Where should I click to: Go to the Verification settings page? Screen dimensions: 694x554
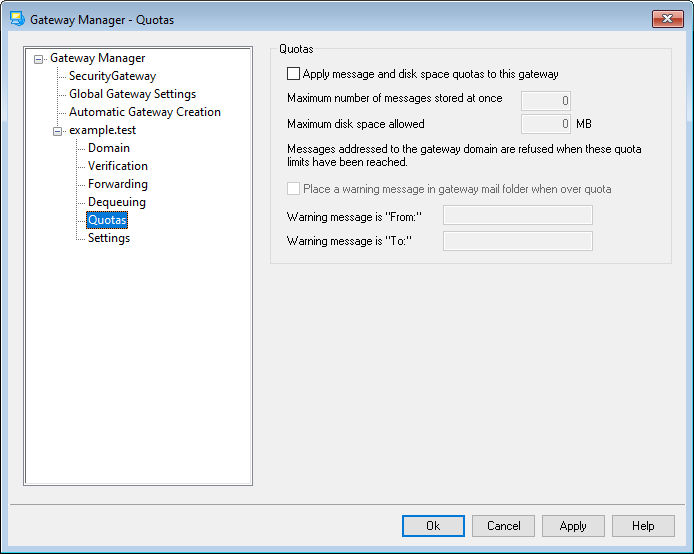coord(117,166)
